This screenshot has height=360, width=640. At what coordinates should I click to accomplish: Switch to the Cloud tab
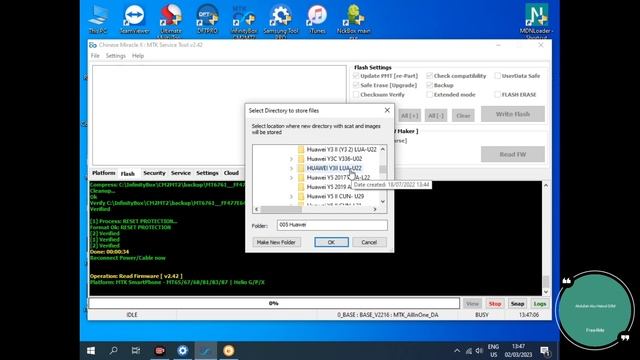click(x=231, y=173)
